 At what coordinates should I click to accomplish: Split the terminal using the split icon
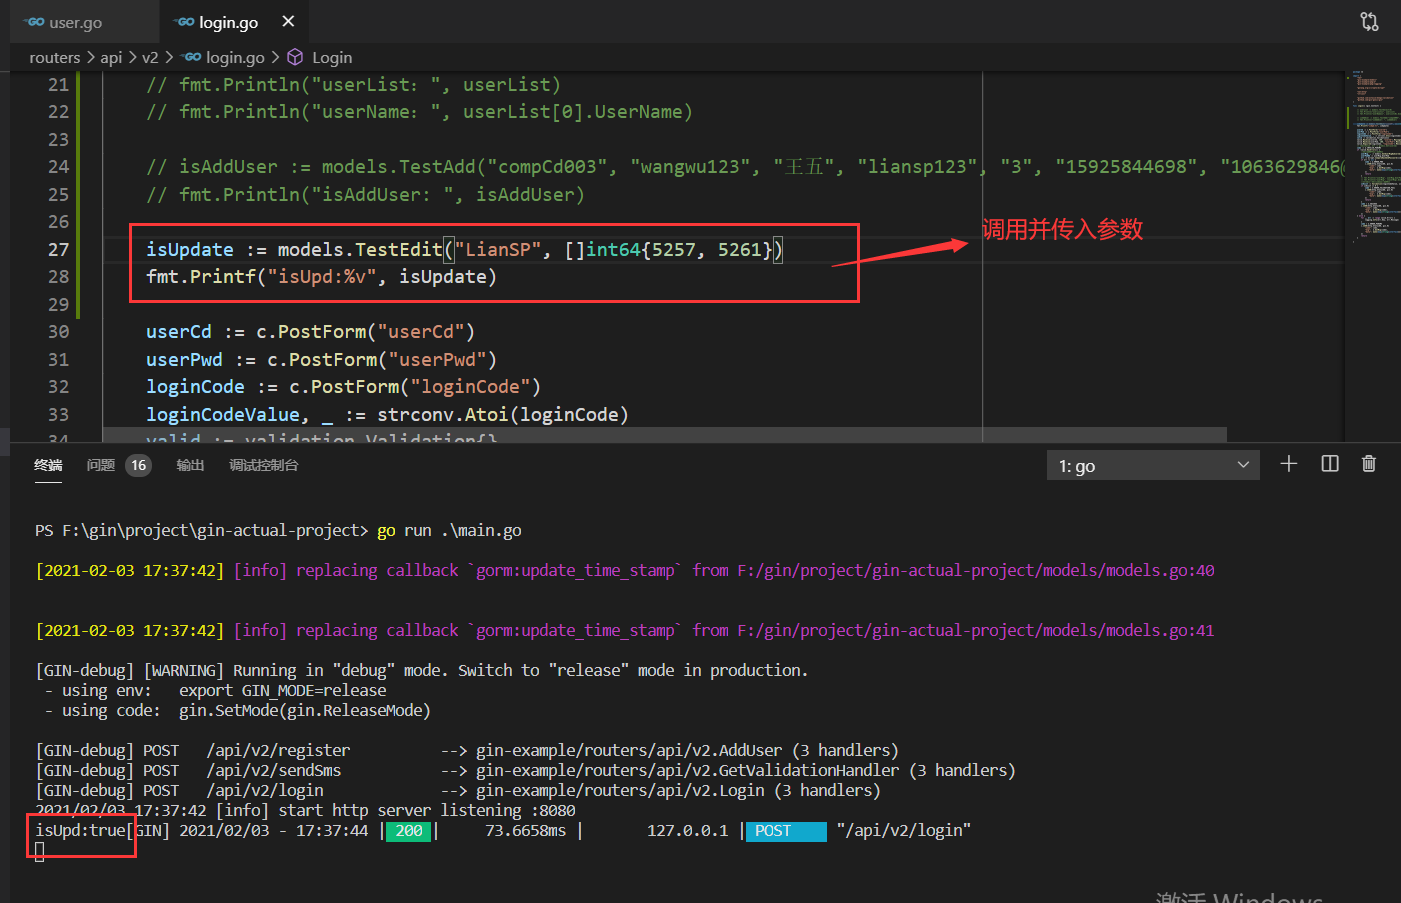pos(1329,464)
